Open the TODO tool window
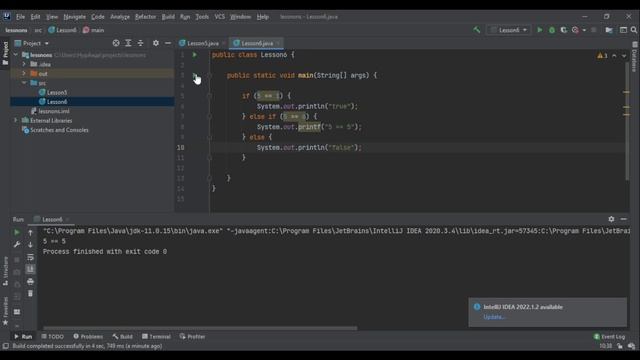The width and height of the screenshot is (640, 360). point(53,336)
